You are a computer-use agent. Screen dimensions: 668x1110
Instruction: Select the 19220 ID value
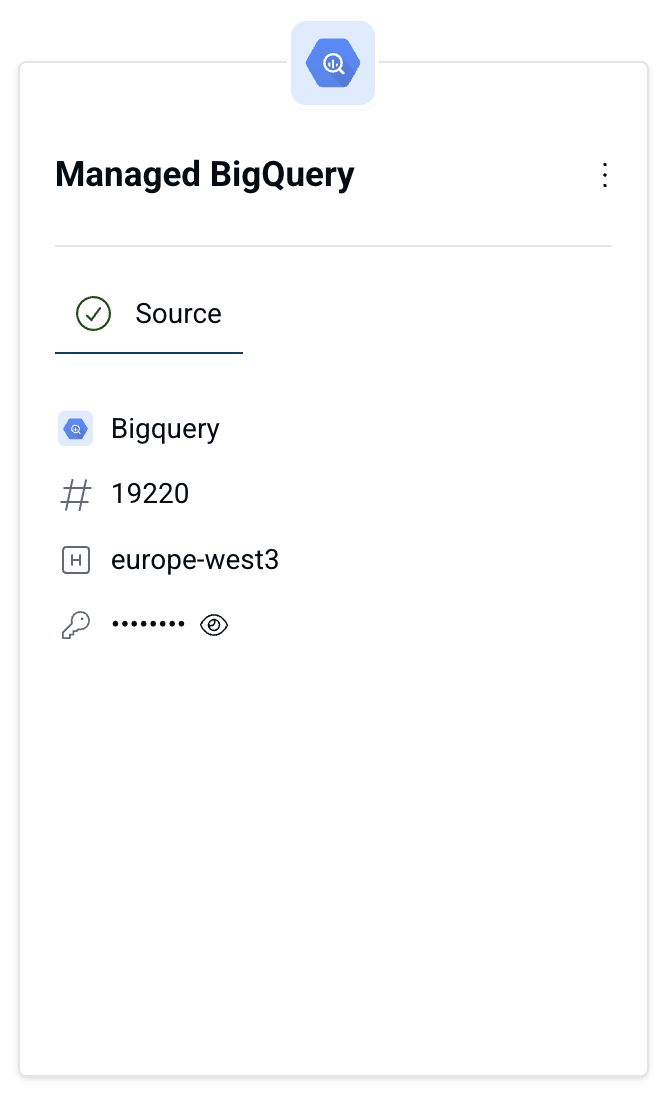[x=150, y=494]
